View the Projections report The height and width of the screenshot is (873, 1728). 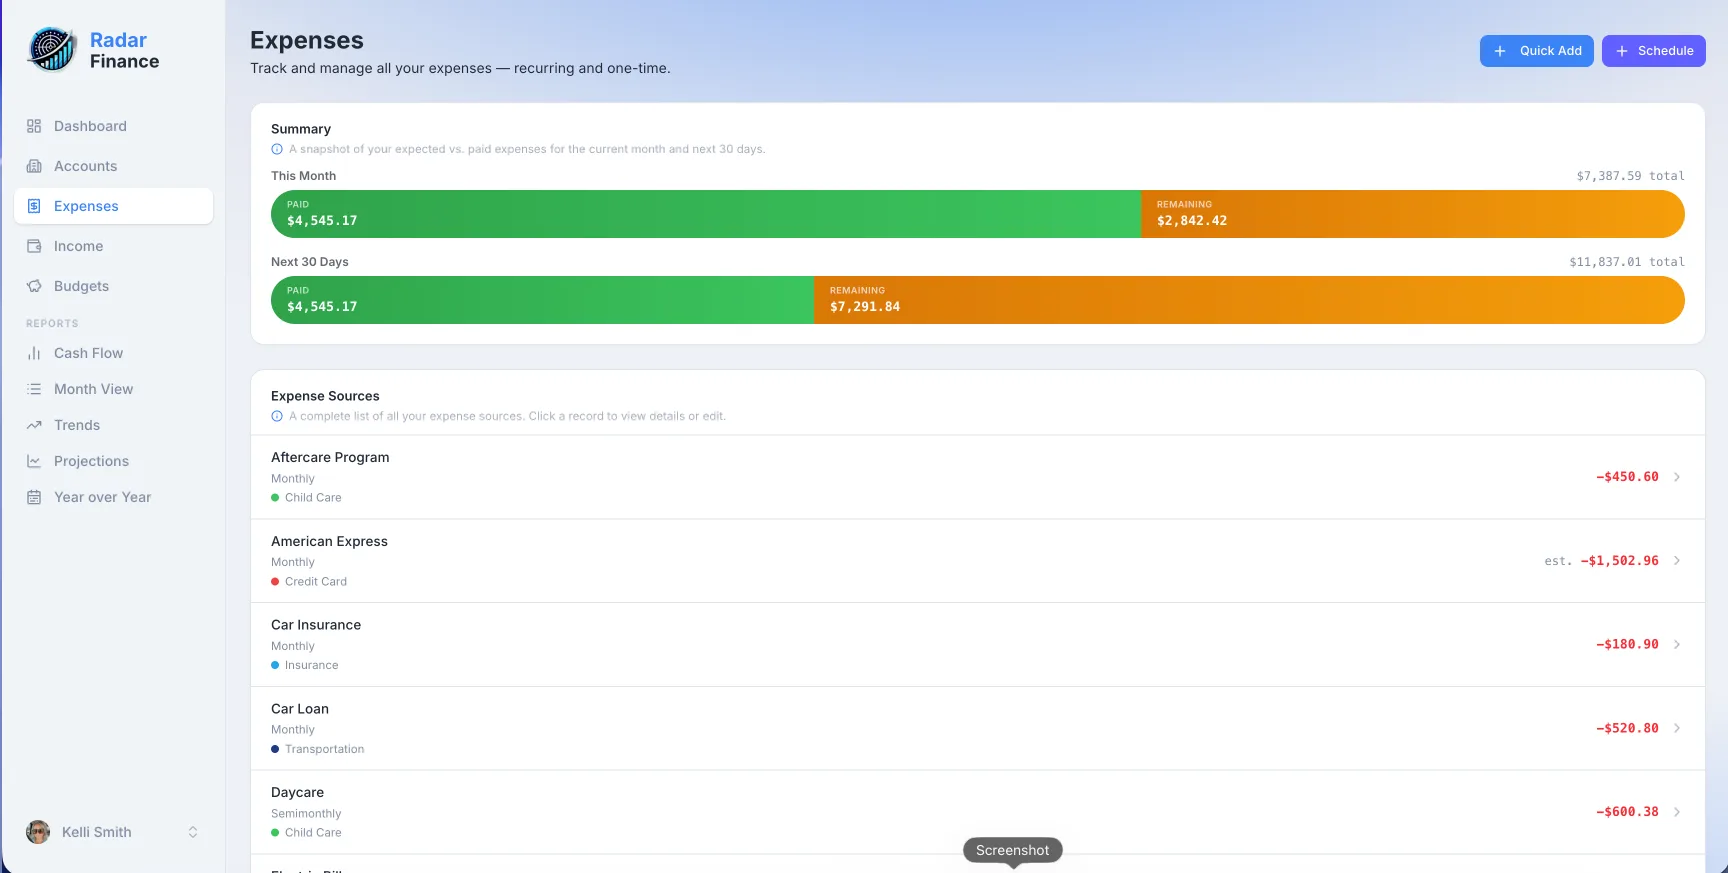point(113,461)
